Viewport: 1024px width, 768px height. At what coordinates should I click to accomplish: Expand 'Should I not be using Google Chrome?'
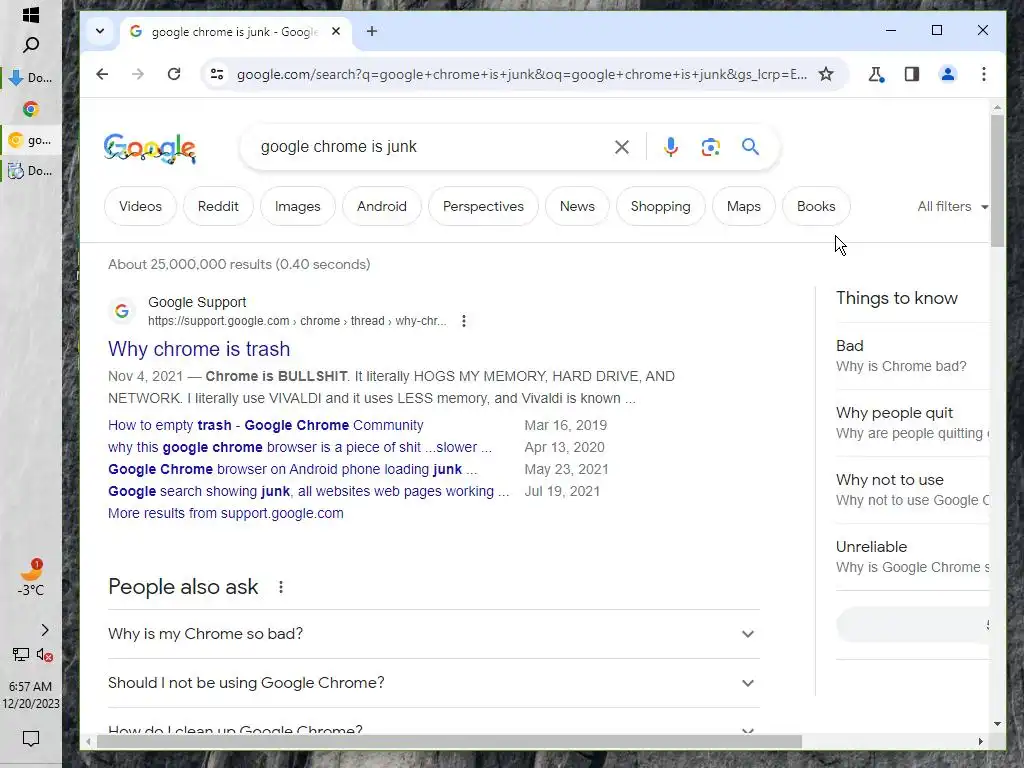(x=434, y=683)
